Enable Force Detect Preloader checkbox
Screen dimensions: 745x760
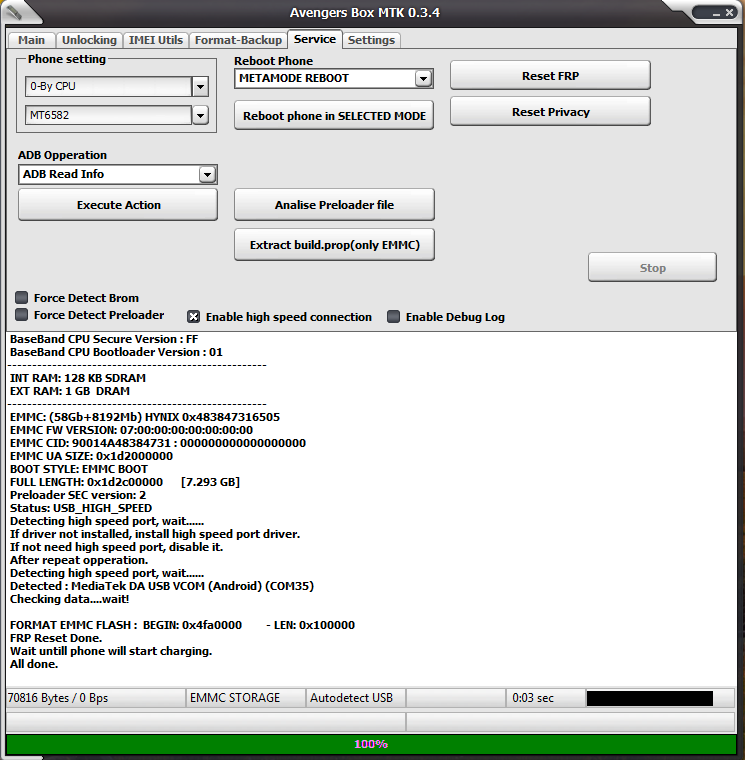pos(21,315)
